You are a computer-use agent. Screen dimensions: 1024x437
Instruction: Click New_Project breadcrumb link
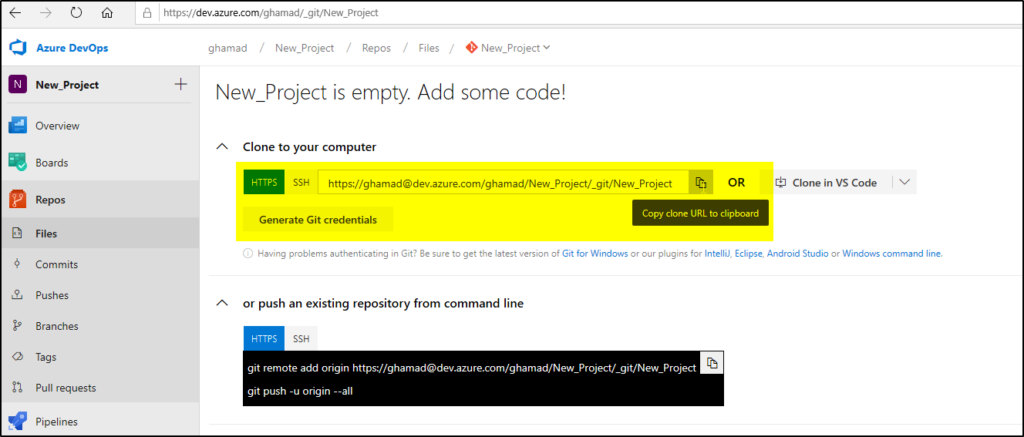[x=304, y=48]
